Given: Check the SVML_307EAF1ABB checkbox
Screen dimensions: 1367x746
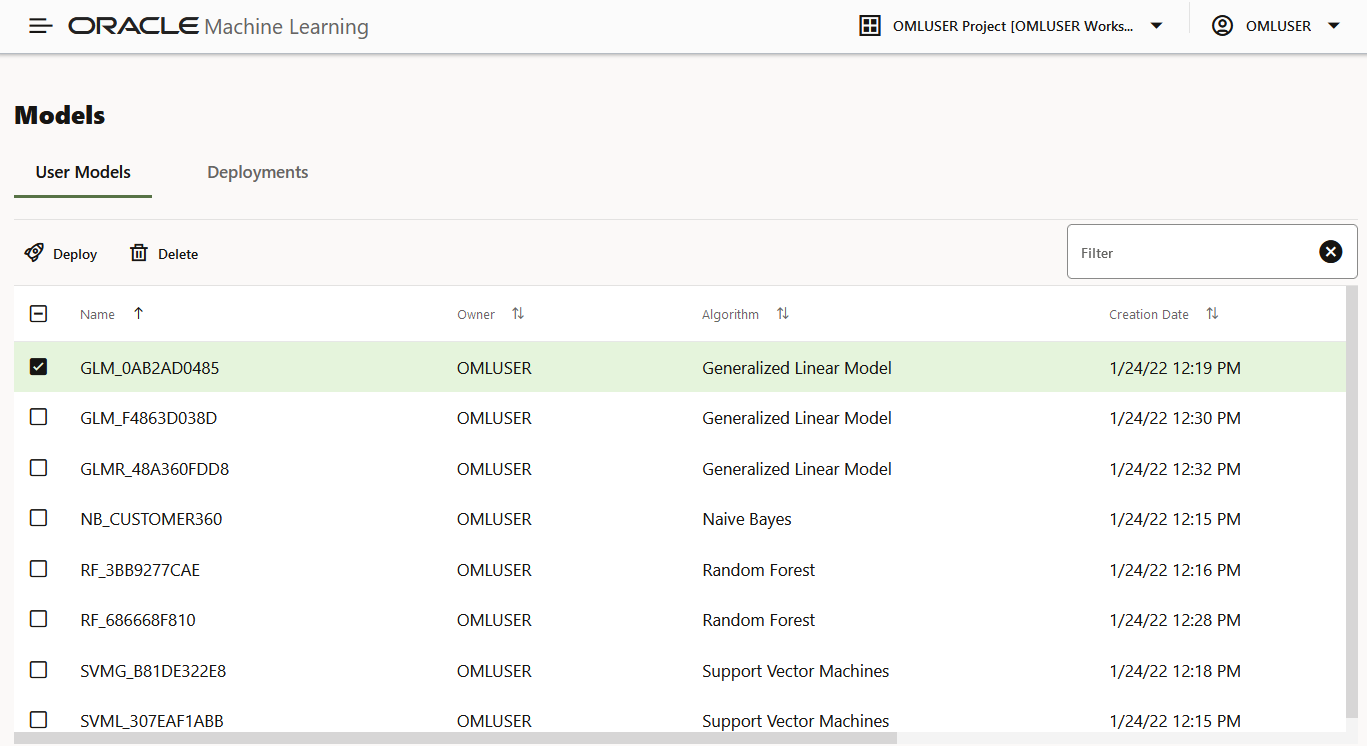Looking at the screenshot, I should tap(38, 720).
